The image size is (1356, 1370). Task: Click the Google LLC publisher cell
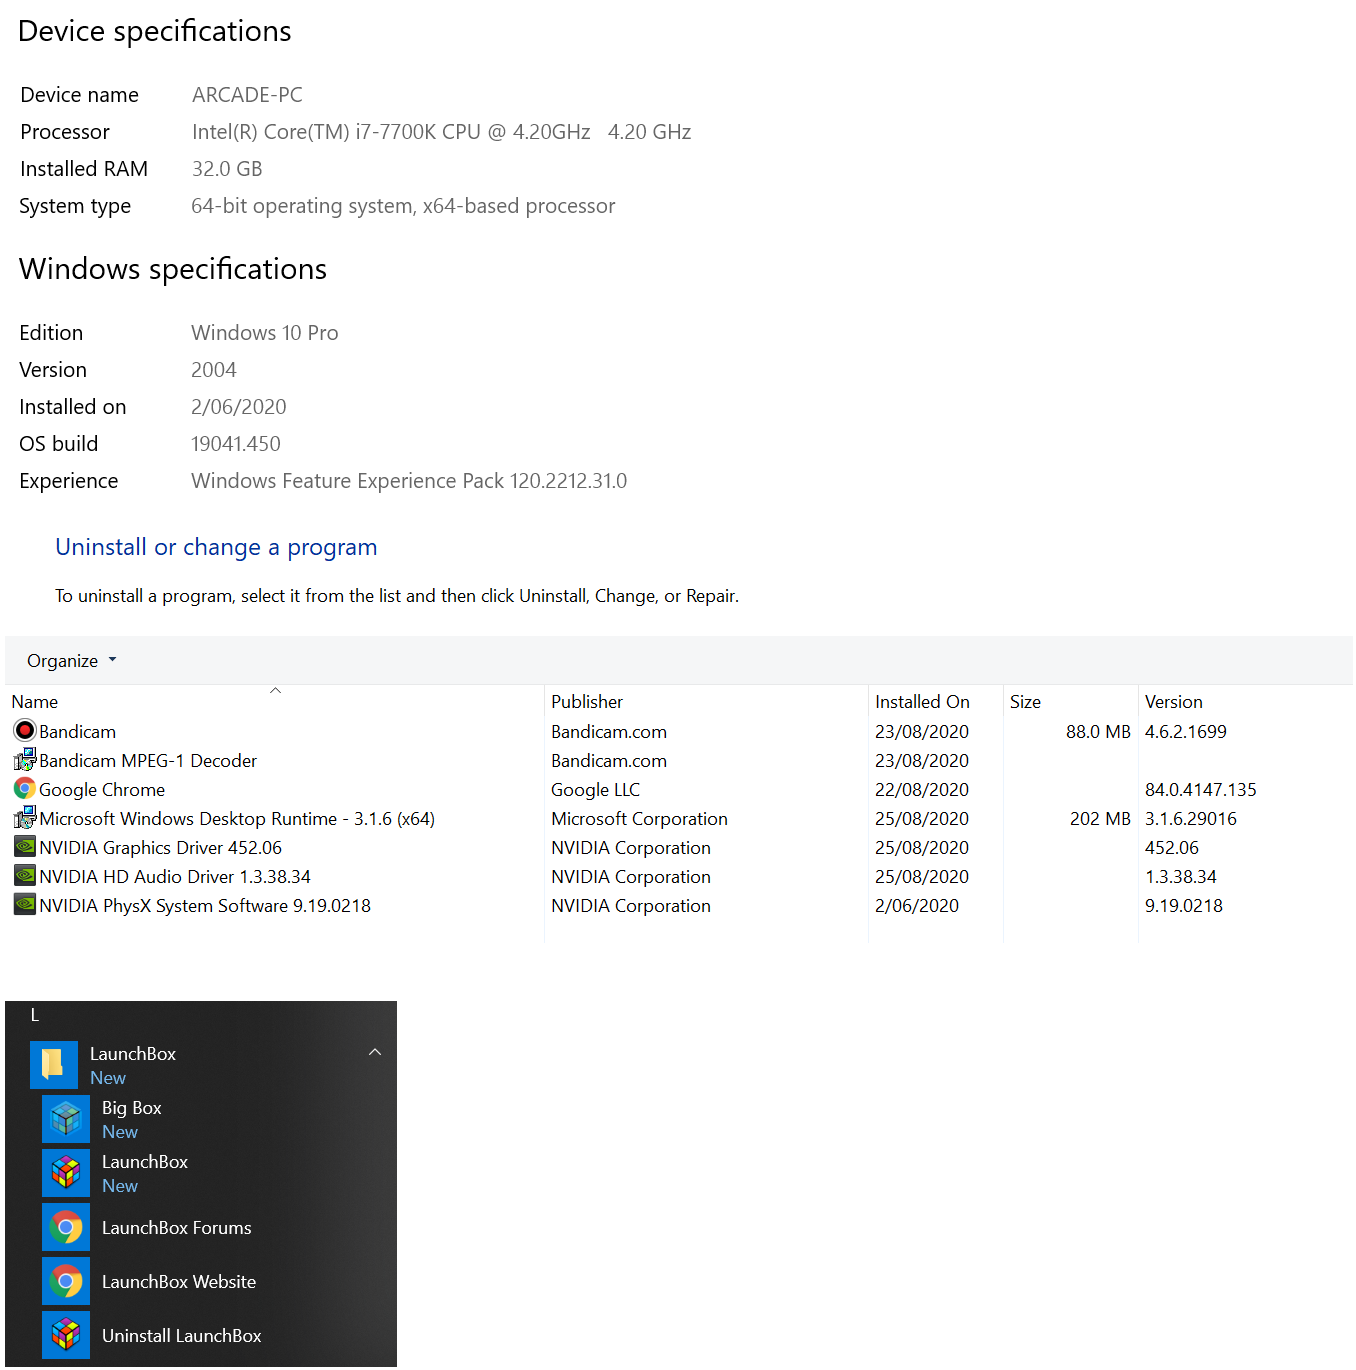(595, 789)
